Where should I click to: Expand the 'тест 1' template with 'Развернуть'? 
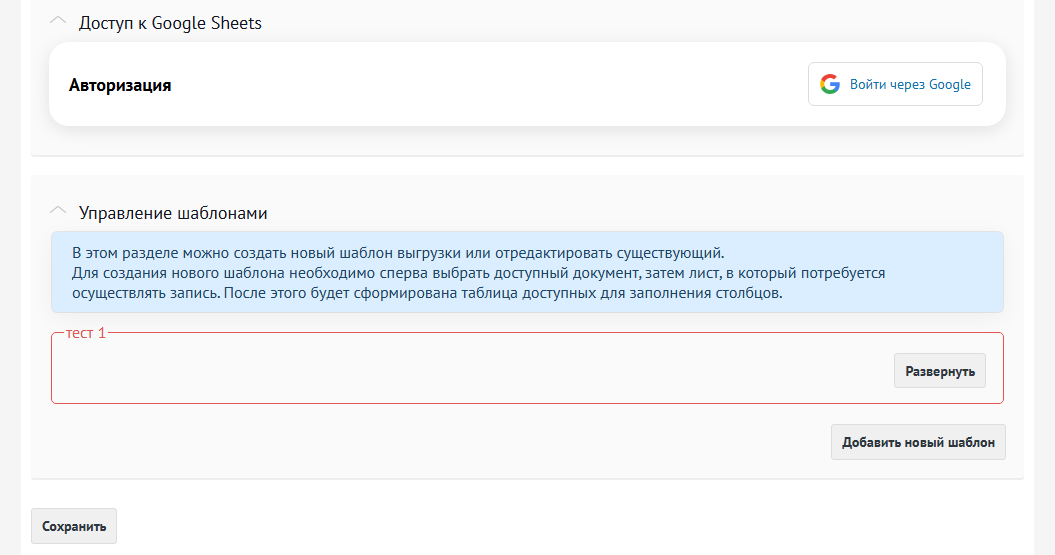point(939,371)
